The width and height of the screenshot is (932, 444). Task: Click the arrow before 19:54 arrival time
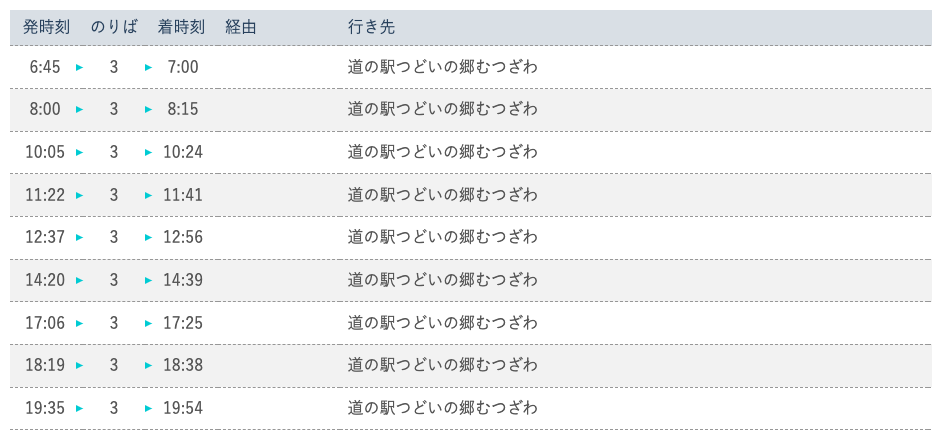tap(149, 408)
